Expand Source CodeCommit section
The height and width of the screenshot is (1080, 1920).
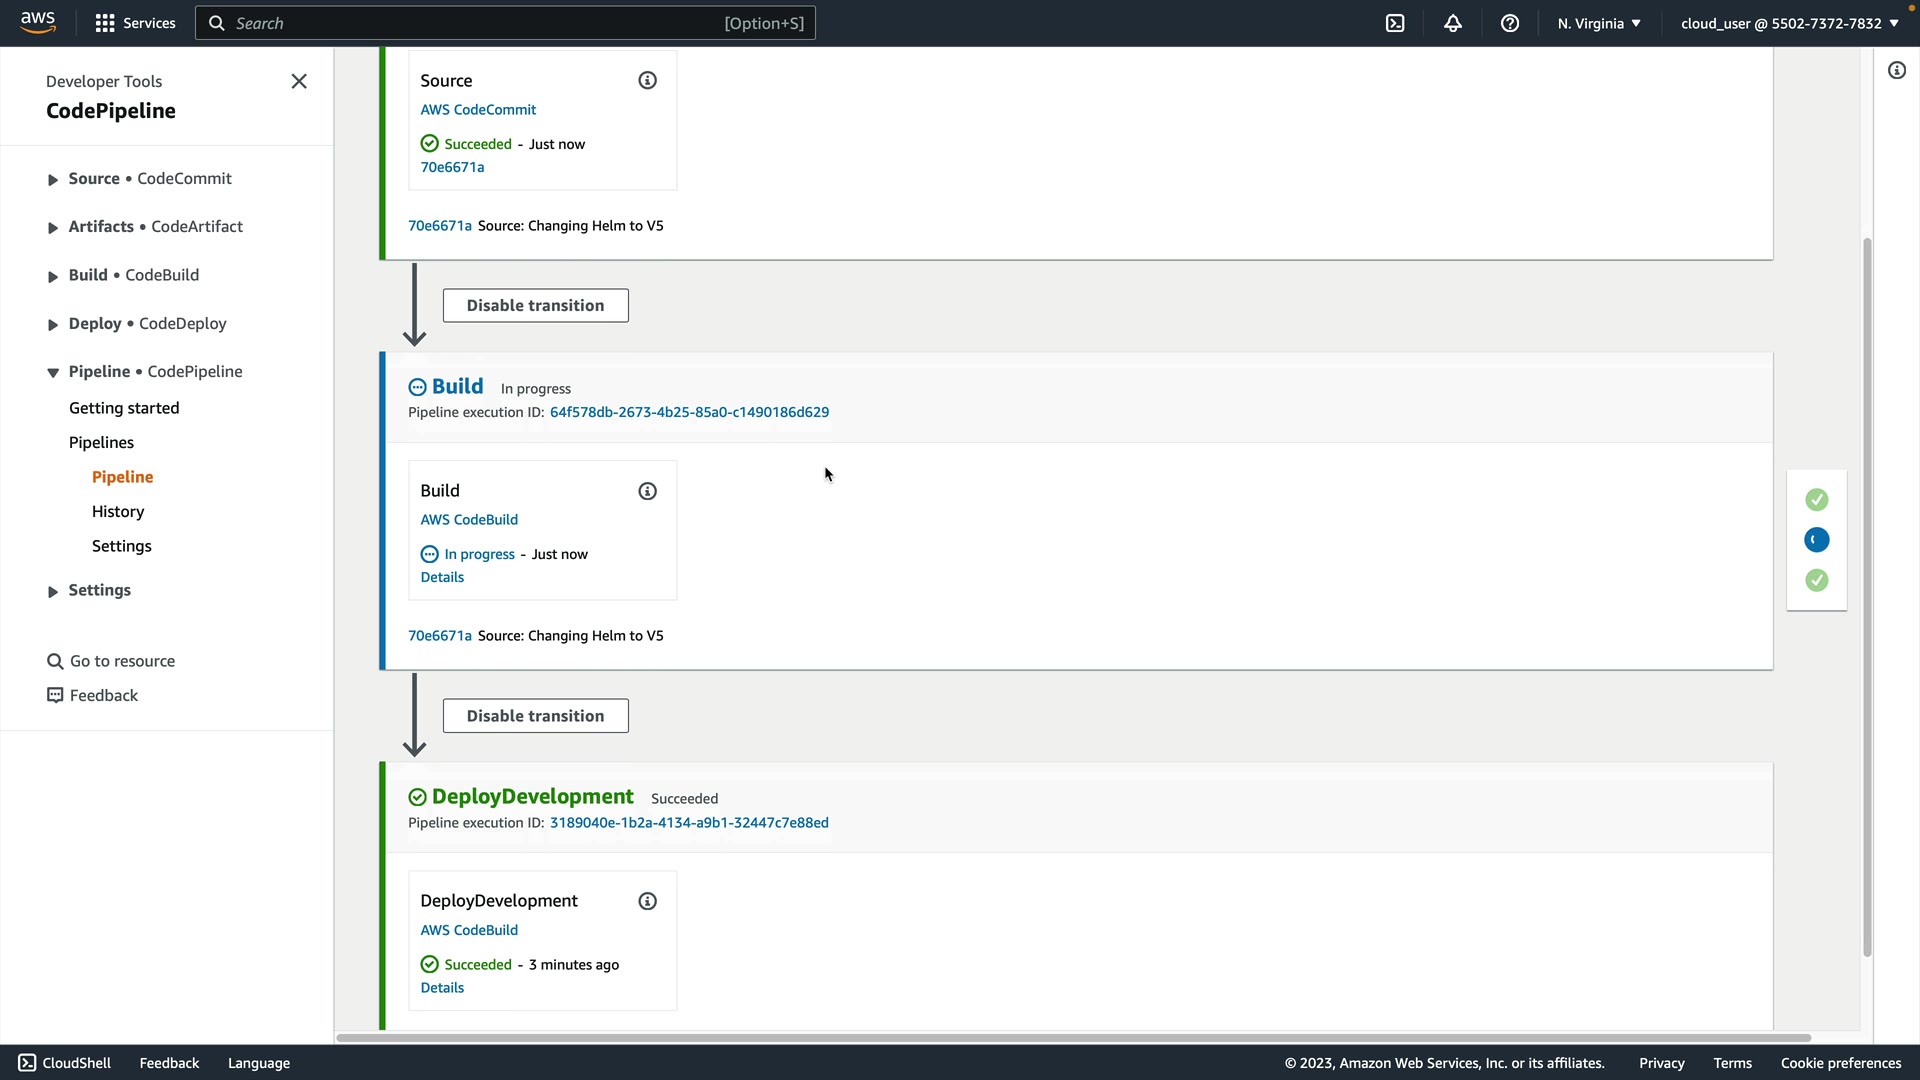click(53, 180)
